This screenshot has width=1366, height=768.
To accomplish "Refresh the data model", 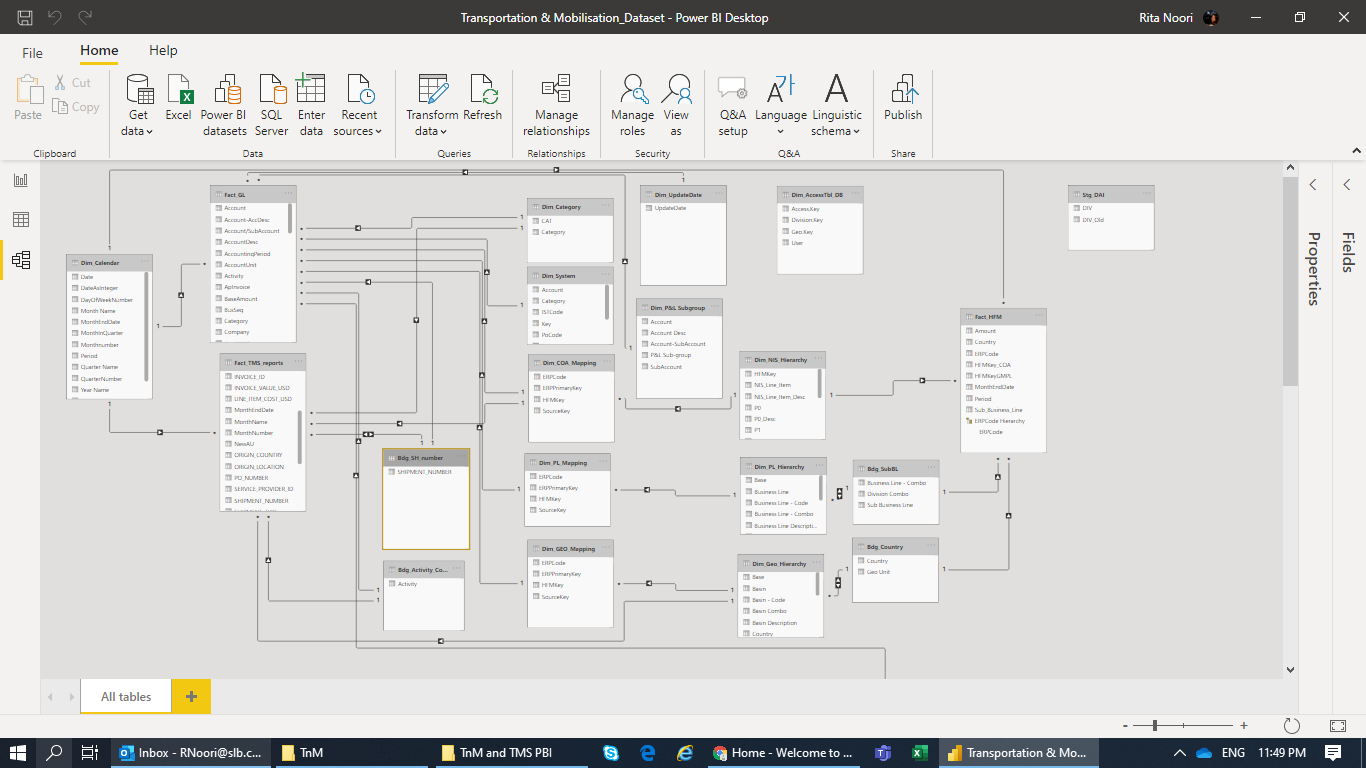I will click(483, 98).
